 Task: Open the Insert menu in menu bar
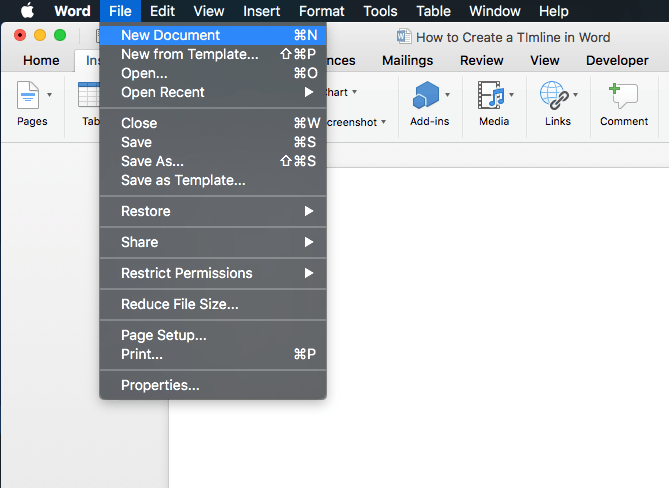click(262, 11)
